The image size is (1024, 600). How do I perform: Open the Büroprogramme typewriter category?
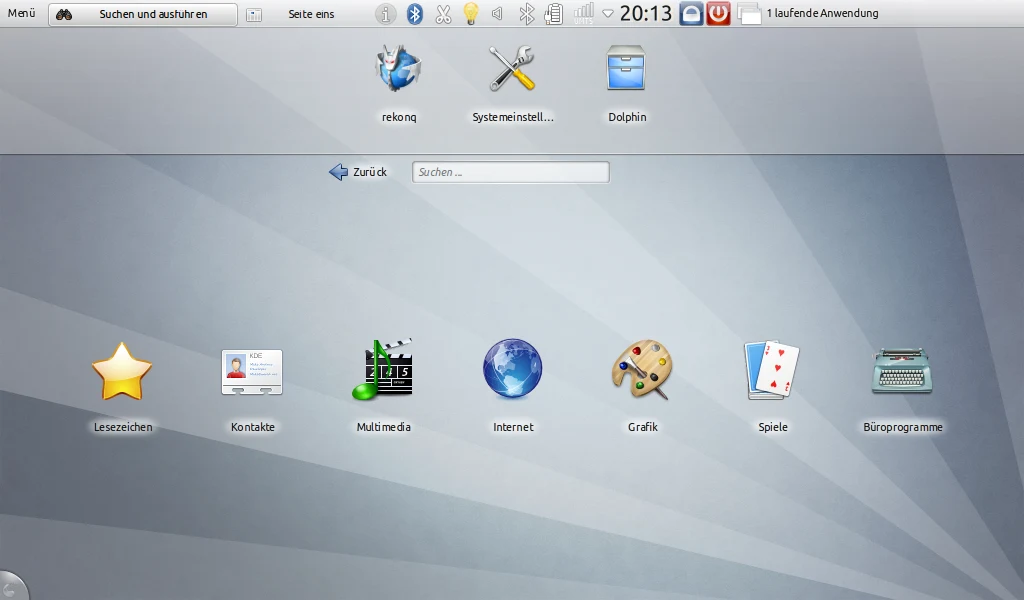point(903,371)
